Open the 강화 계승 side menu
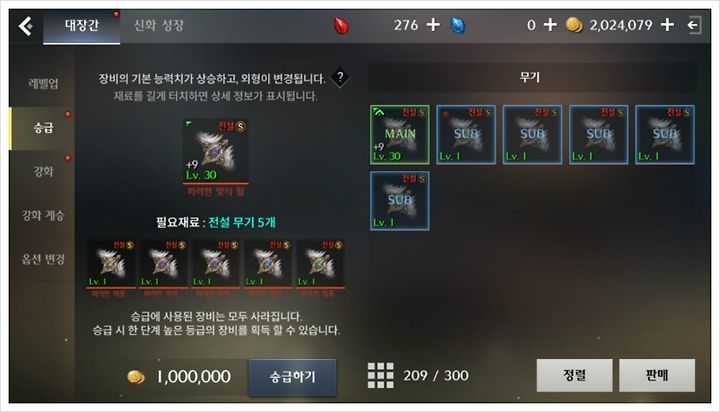 click(43, 215)
